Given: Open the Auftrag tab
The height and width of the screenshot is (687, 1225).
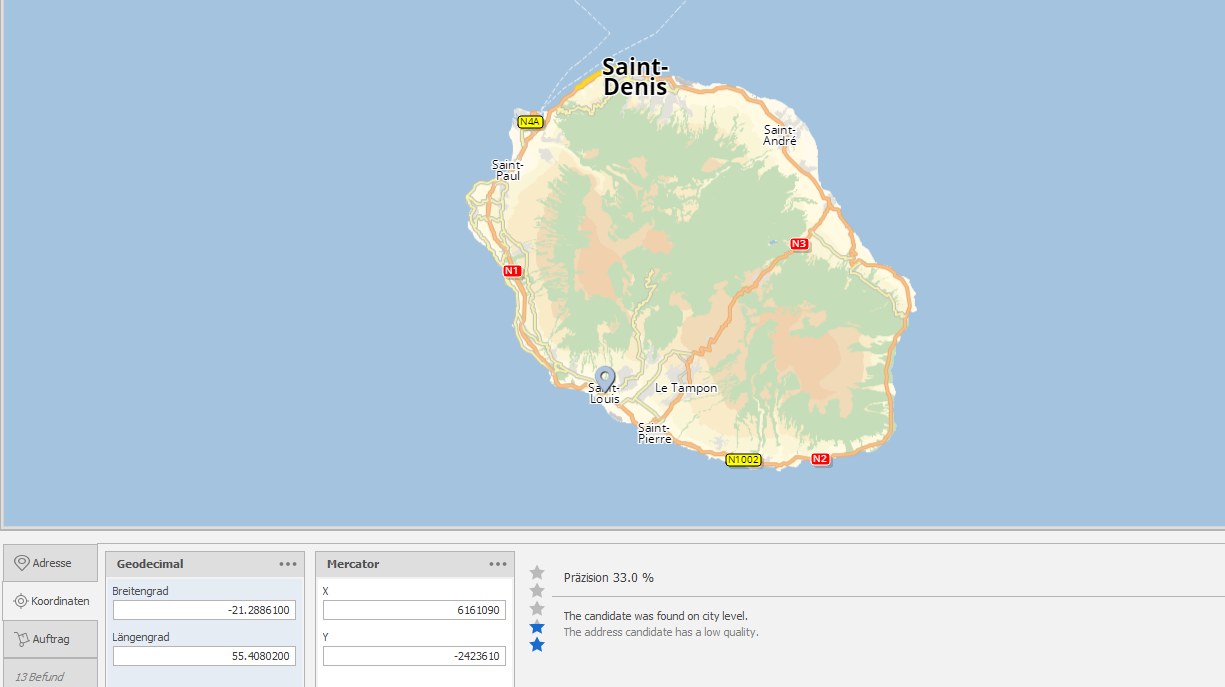Looking at the screenshot, I should coord(50,639).
